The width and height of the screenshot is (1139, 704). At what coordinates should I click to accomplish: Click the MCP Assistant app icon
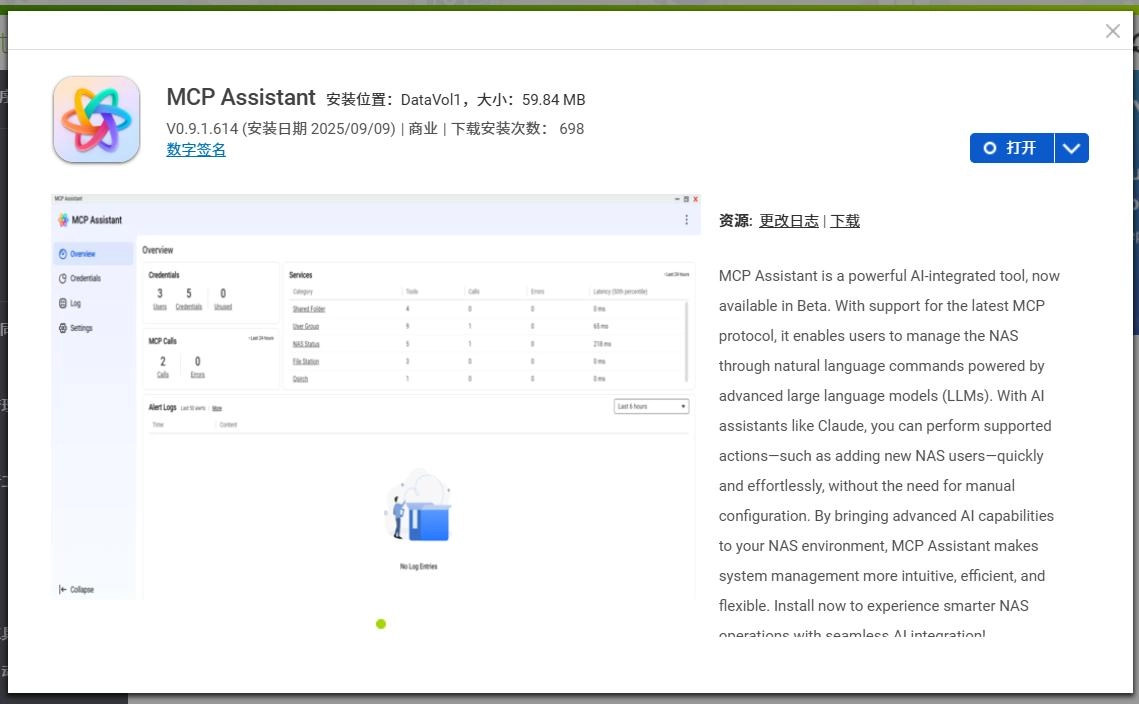(96, 119)
